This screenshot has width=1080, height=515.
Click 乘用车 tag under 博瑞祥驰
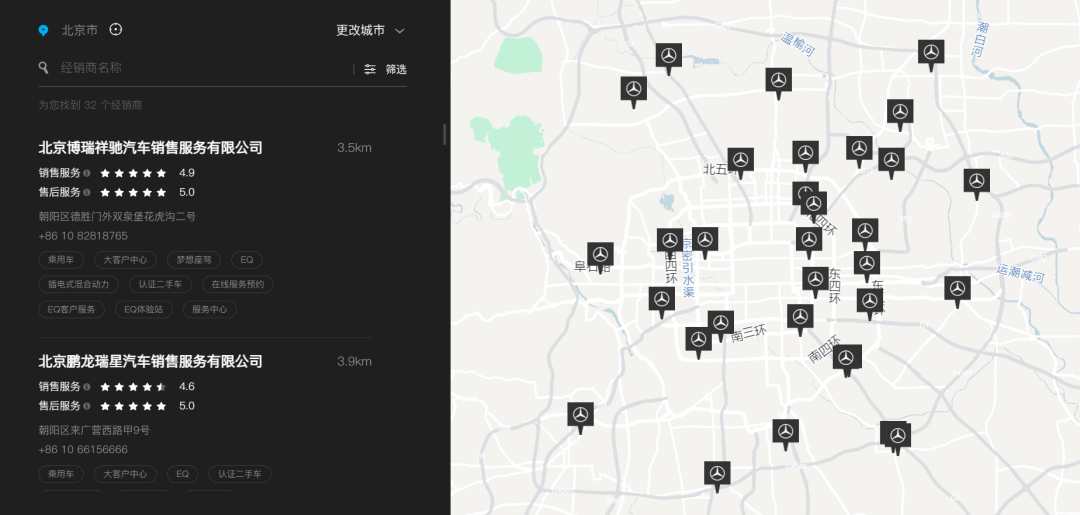pos(61,260)
